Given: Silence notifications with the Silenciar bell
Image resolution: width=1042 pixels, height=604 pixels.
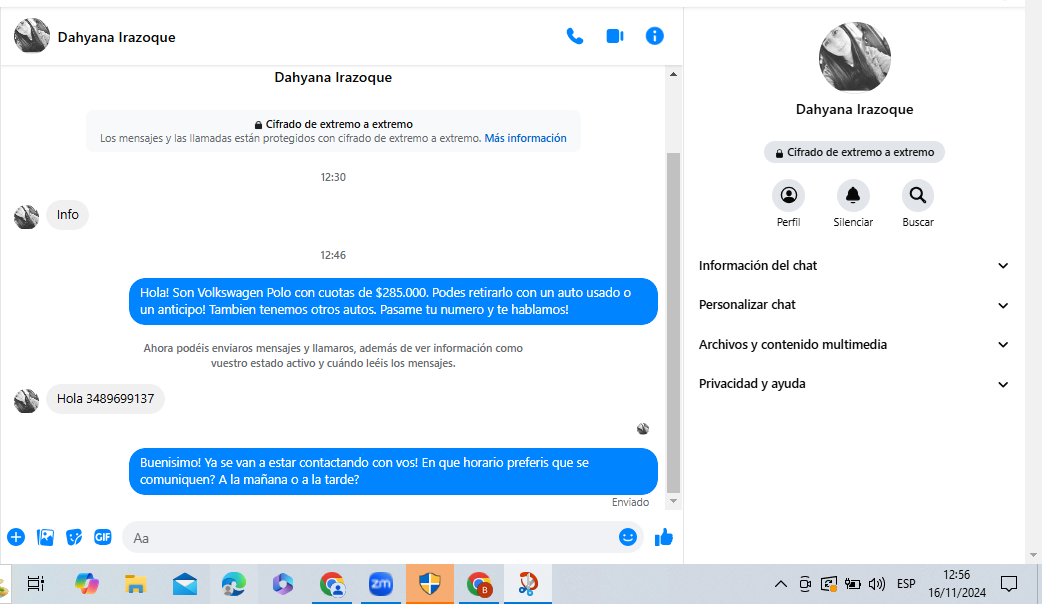Looking at the screenshot, I should coord(853,195).
